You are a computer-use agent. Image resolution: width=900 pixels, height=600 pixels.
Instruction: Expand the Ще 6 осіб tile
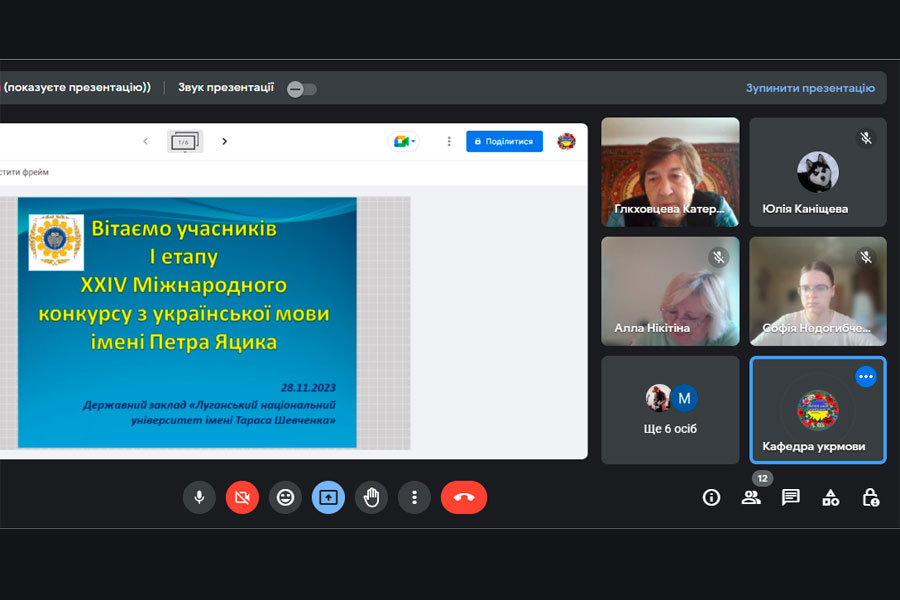[670, 410]
